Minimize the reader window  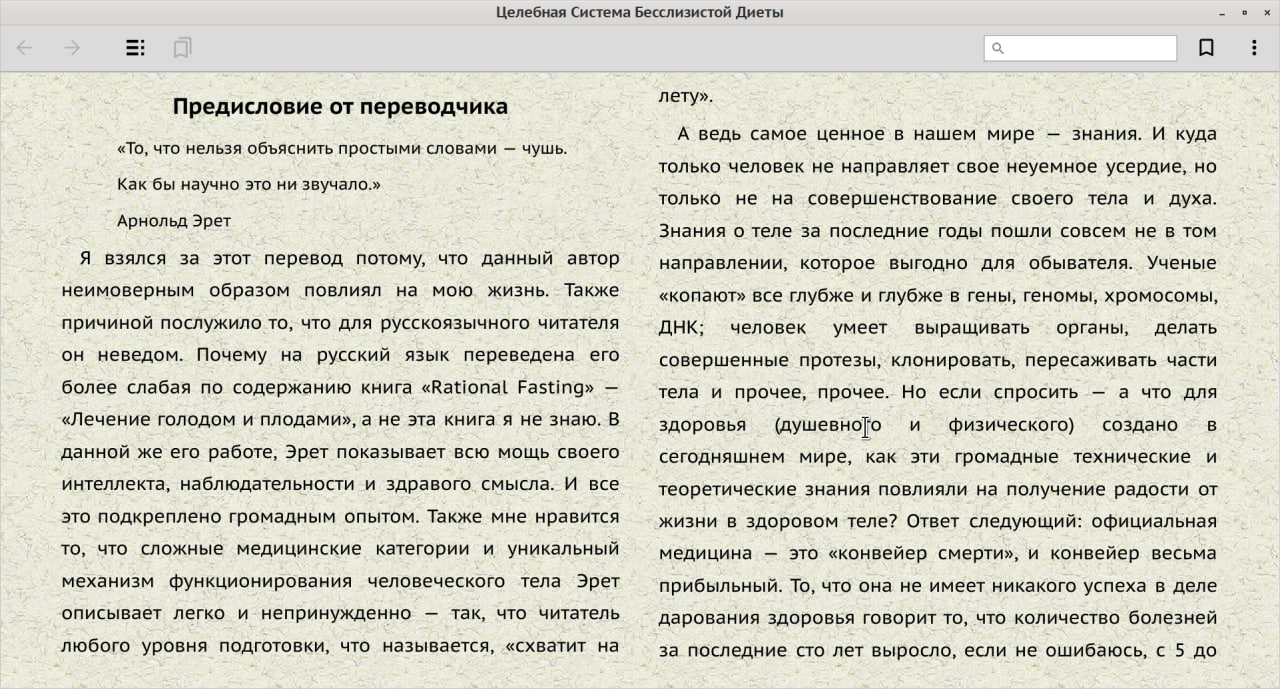pyautogui.click(x=1222, y=13)
